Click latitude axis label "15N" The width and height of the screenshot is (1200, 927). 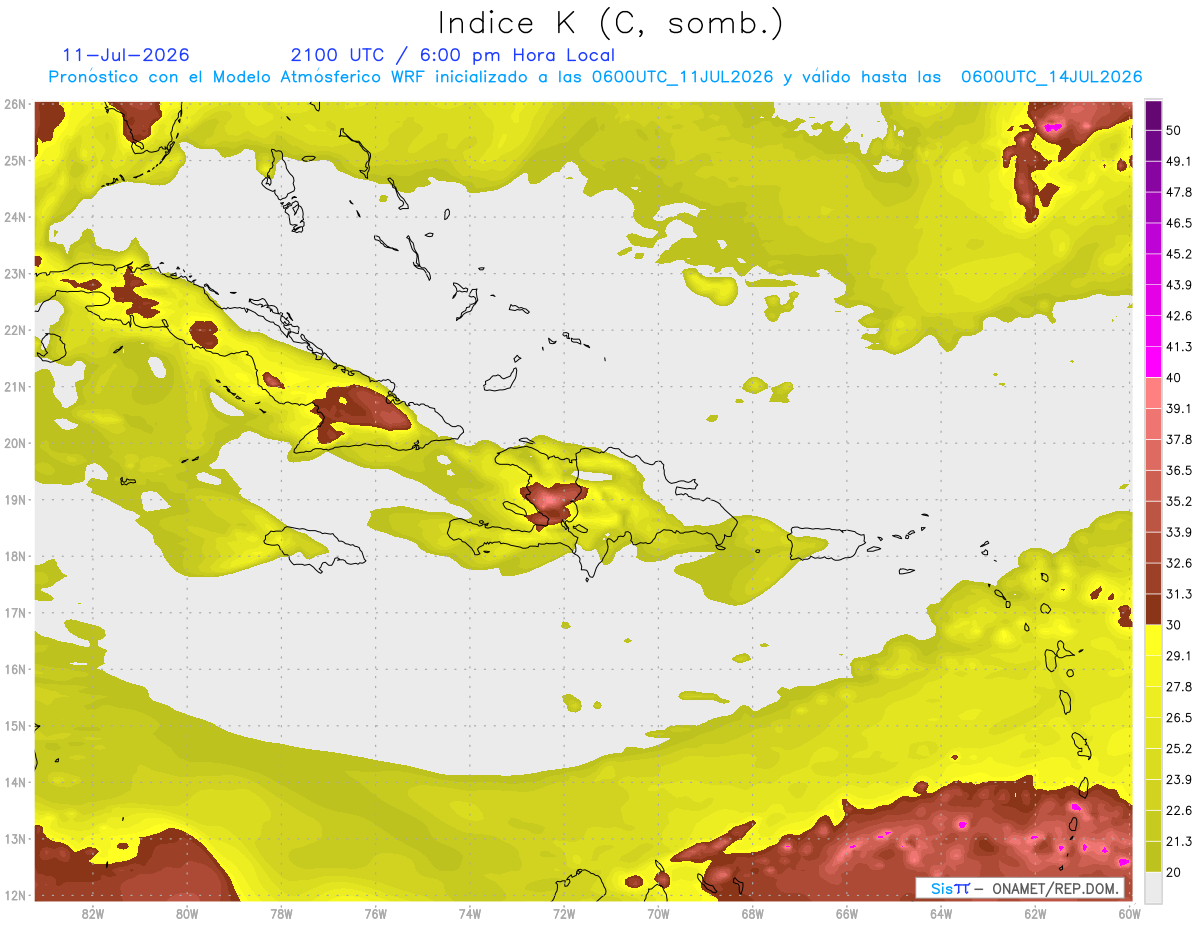pyautogui.click(x=14, y=725)
